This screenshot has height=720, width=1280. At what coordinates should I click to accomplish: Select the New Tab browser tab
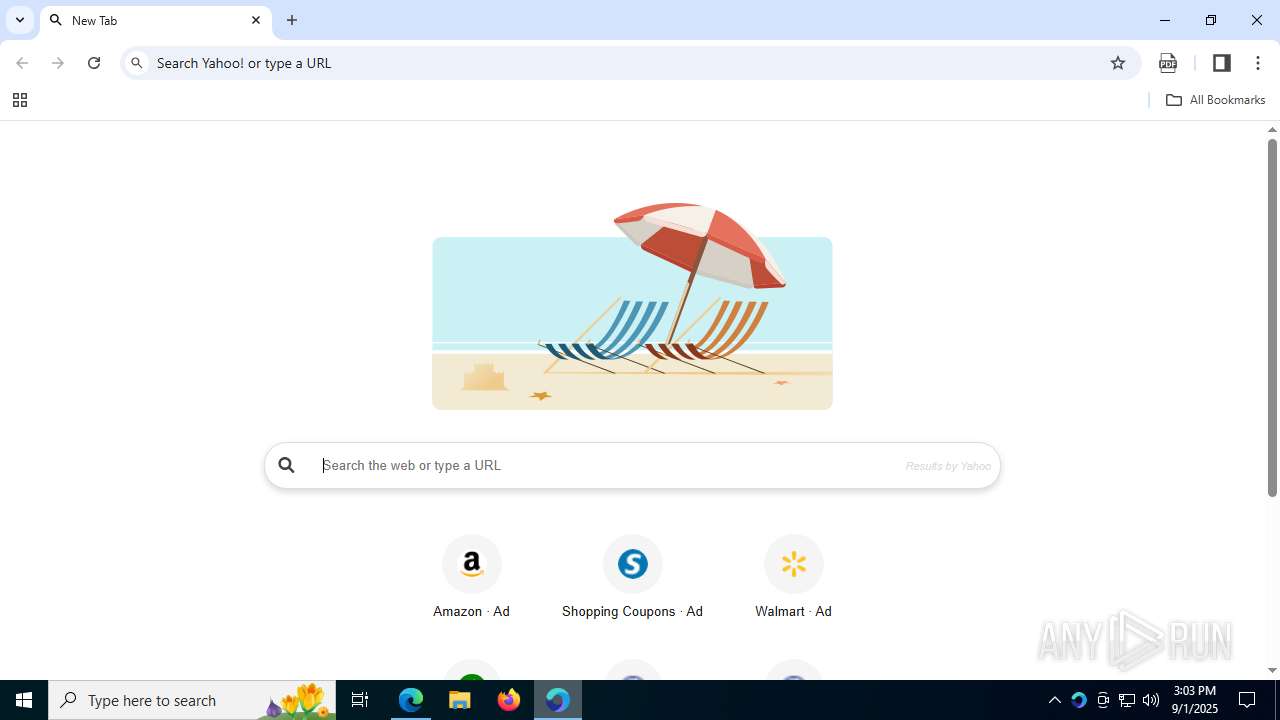click(x=155, y=20)
